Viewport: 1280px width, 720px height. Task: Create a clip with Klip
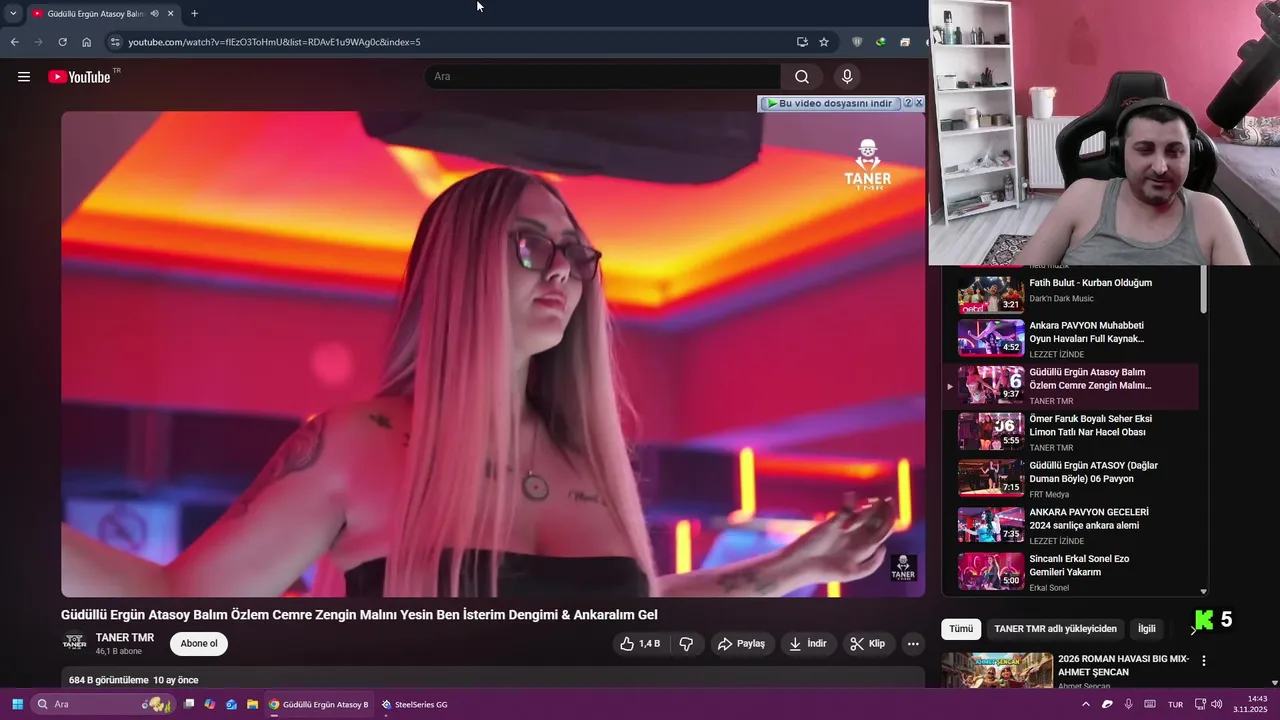868,644
